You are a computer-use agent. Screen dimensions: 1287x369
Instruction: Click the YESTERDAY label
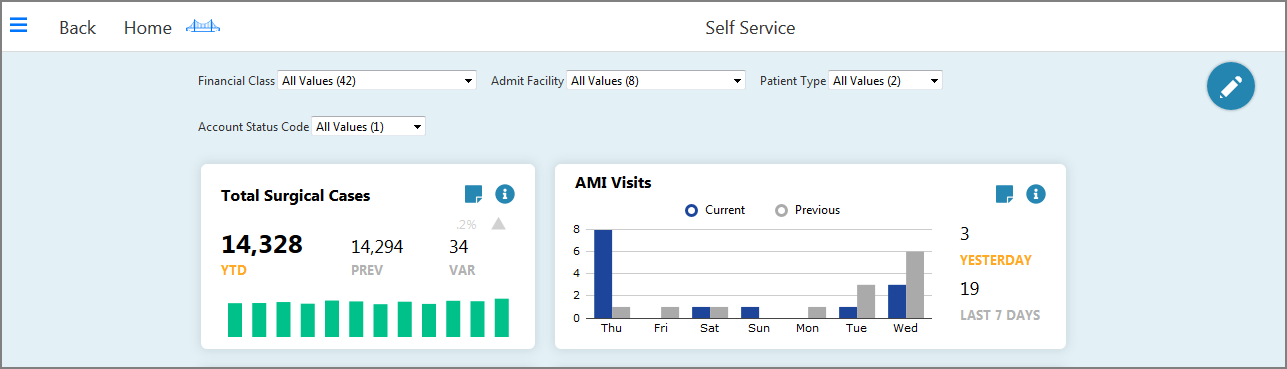pyautogui.click(x=995, y=260)
